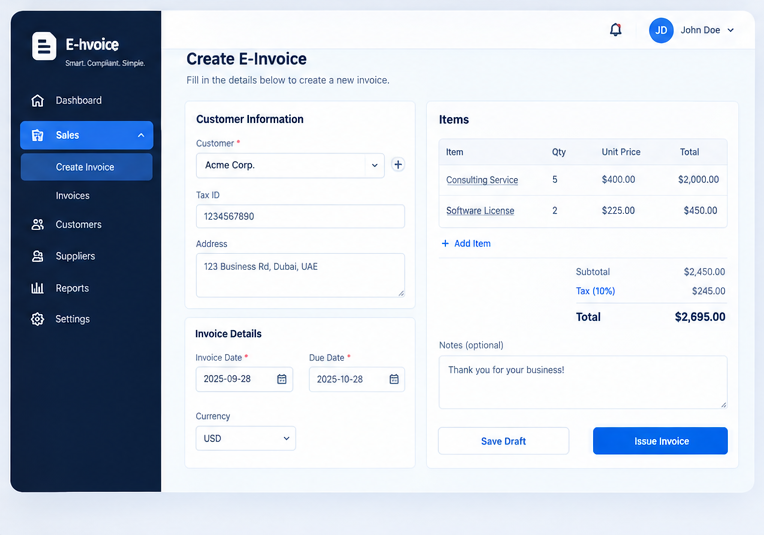
Task: Open the notifications bell
Action: click(x=616, y=30)
